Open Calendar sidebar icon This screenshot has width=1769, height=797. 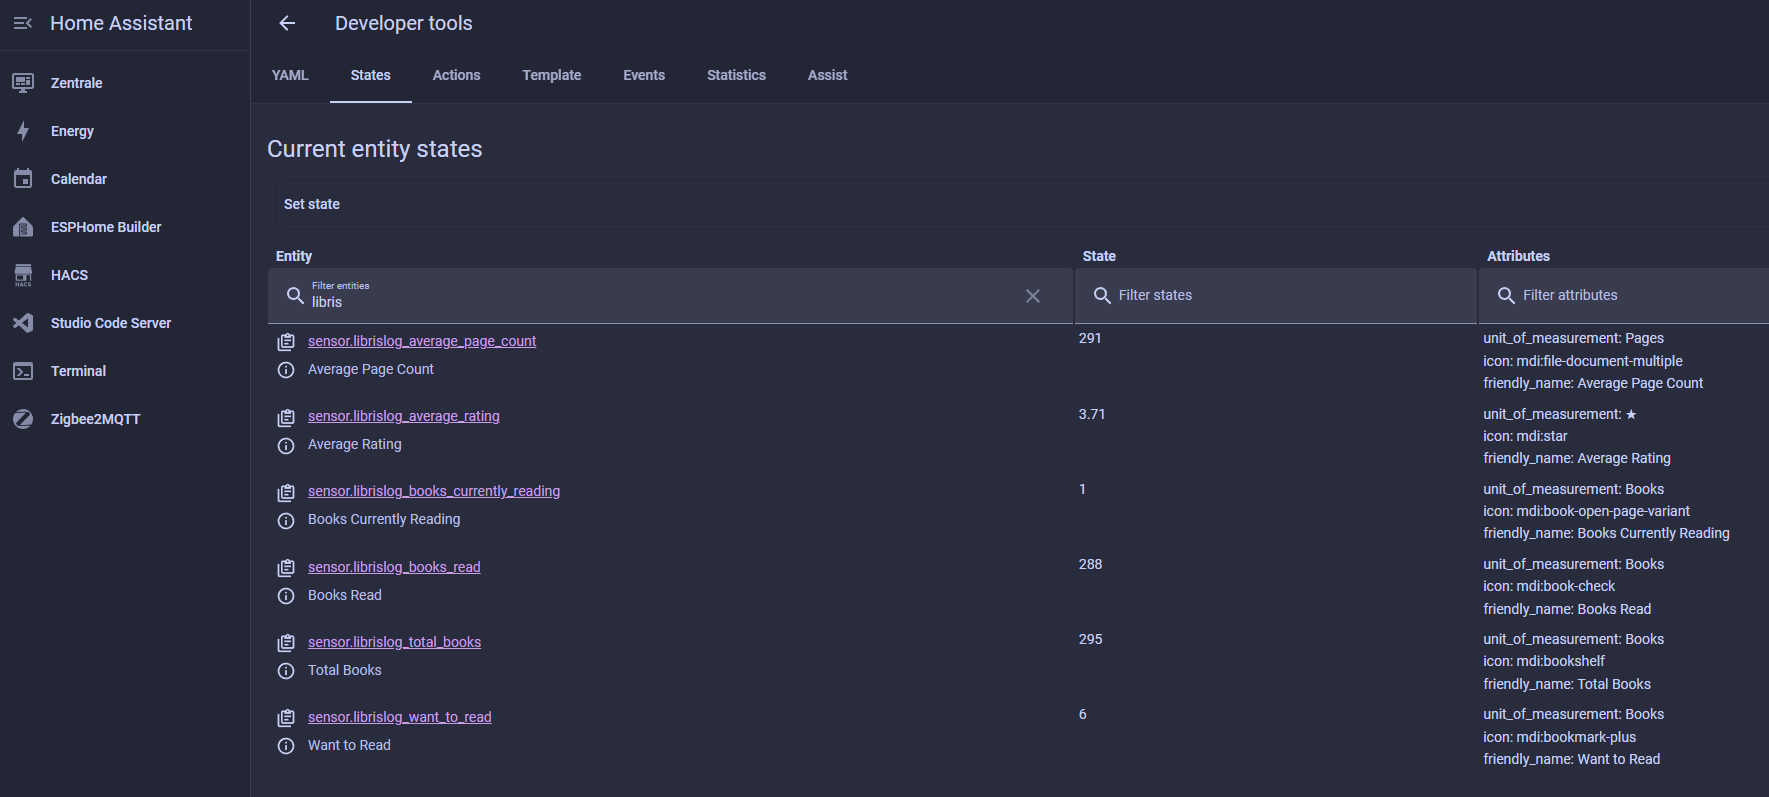pyautogui.click(x=23, y=179)
